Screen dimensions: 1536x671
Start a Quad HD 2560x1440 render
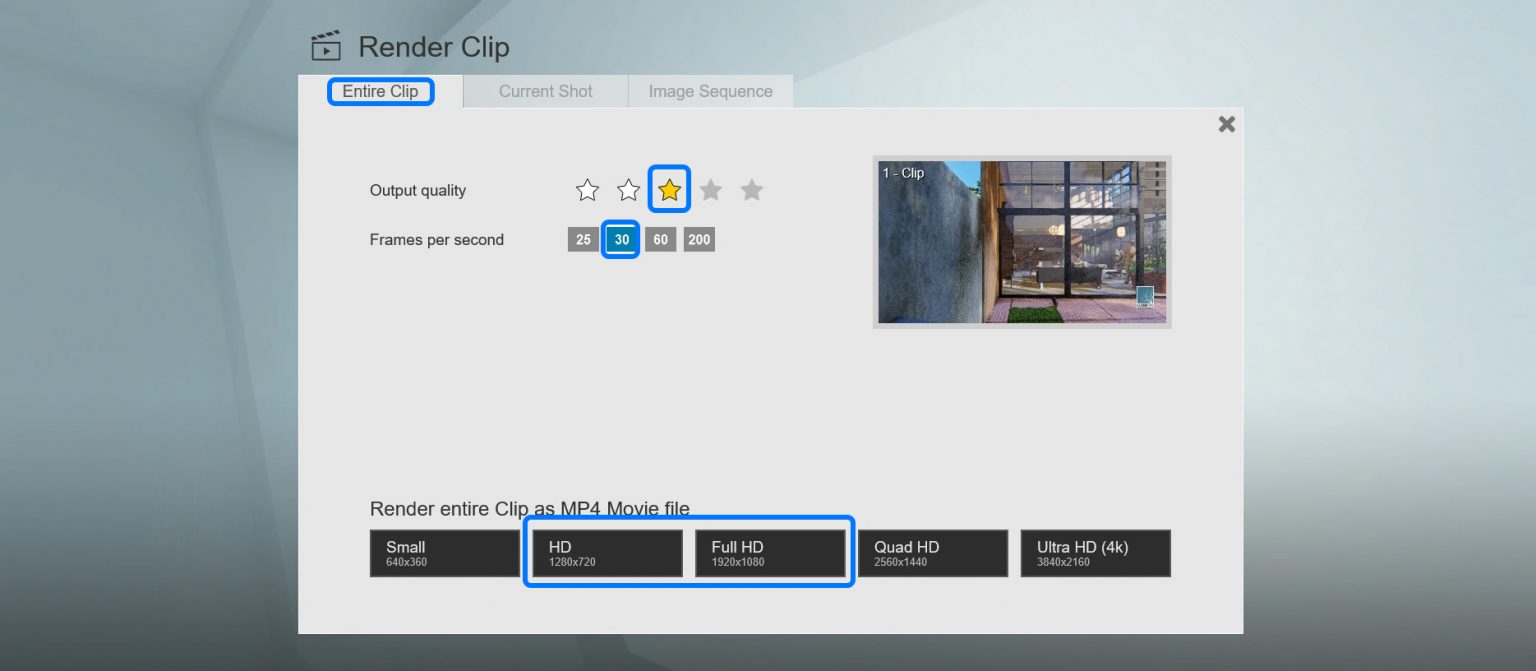point(932,553)
